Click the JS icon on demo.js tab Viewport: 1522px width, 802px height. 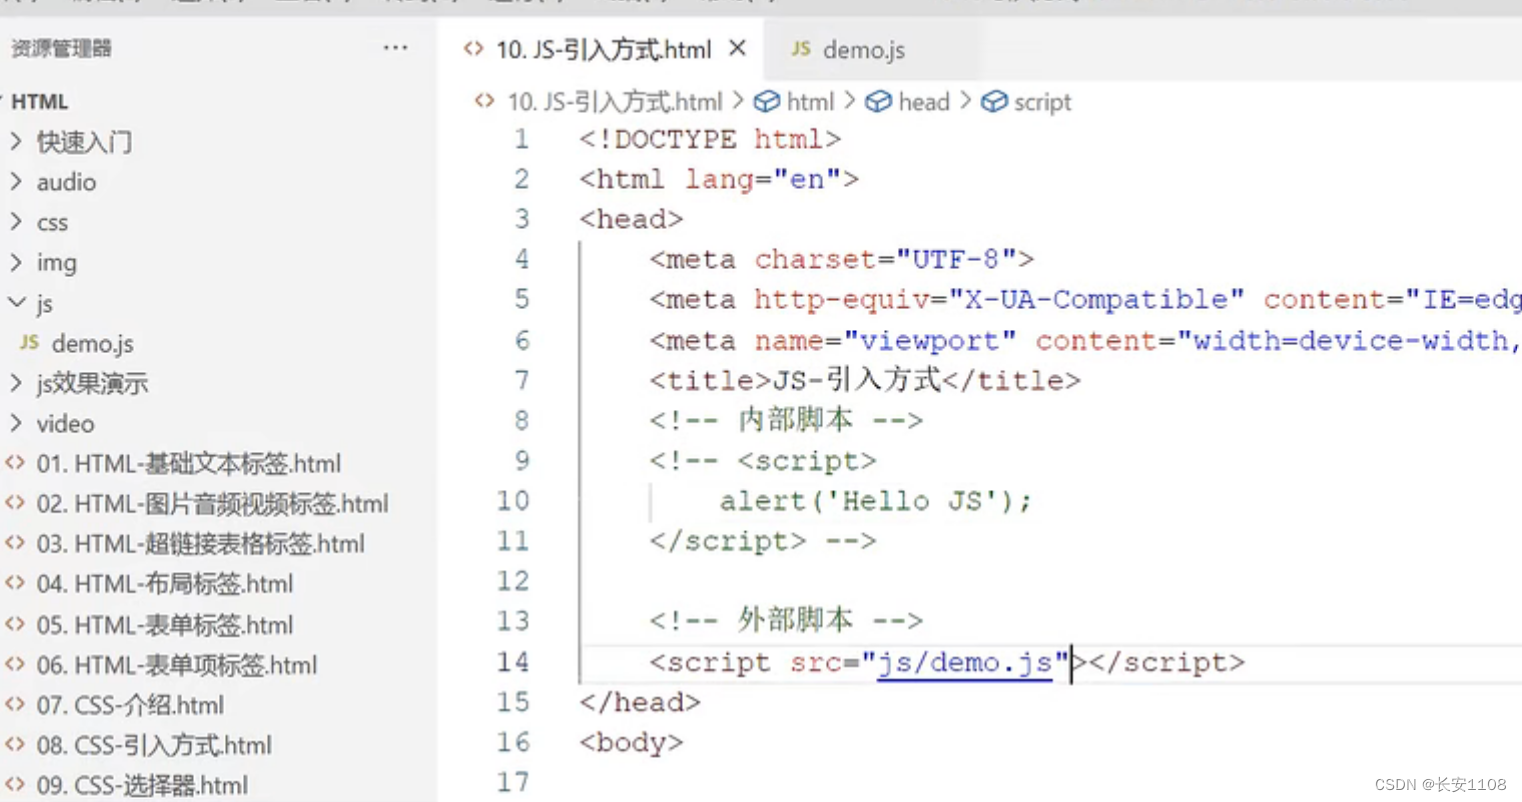tap(800, 48)
